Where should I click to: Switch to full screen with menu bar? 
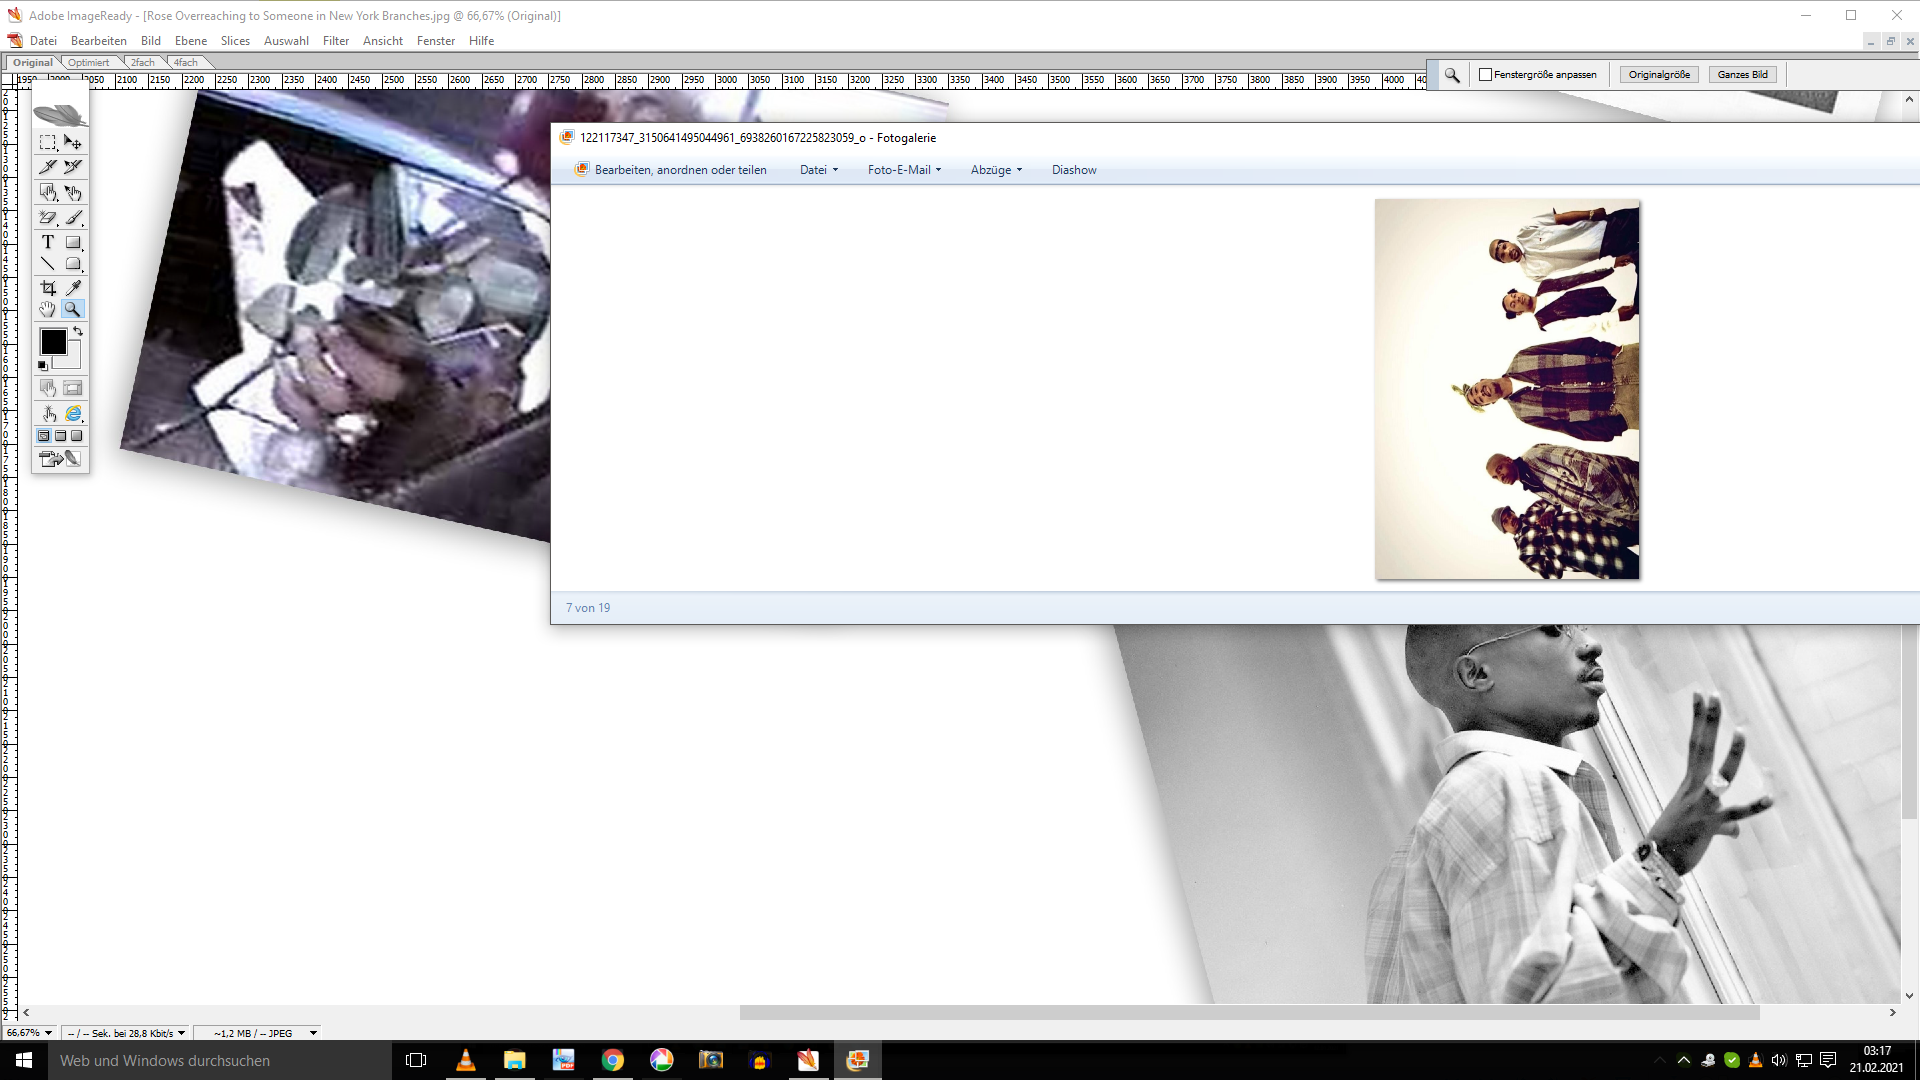60,436
